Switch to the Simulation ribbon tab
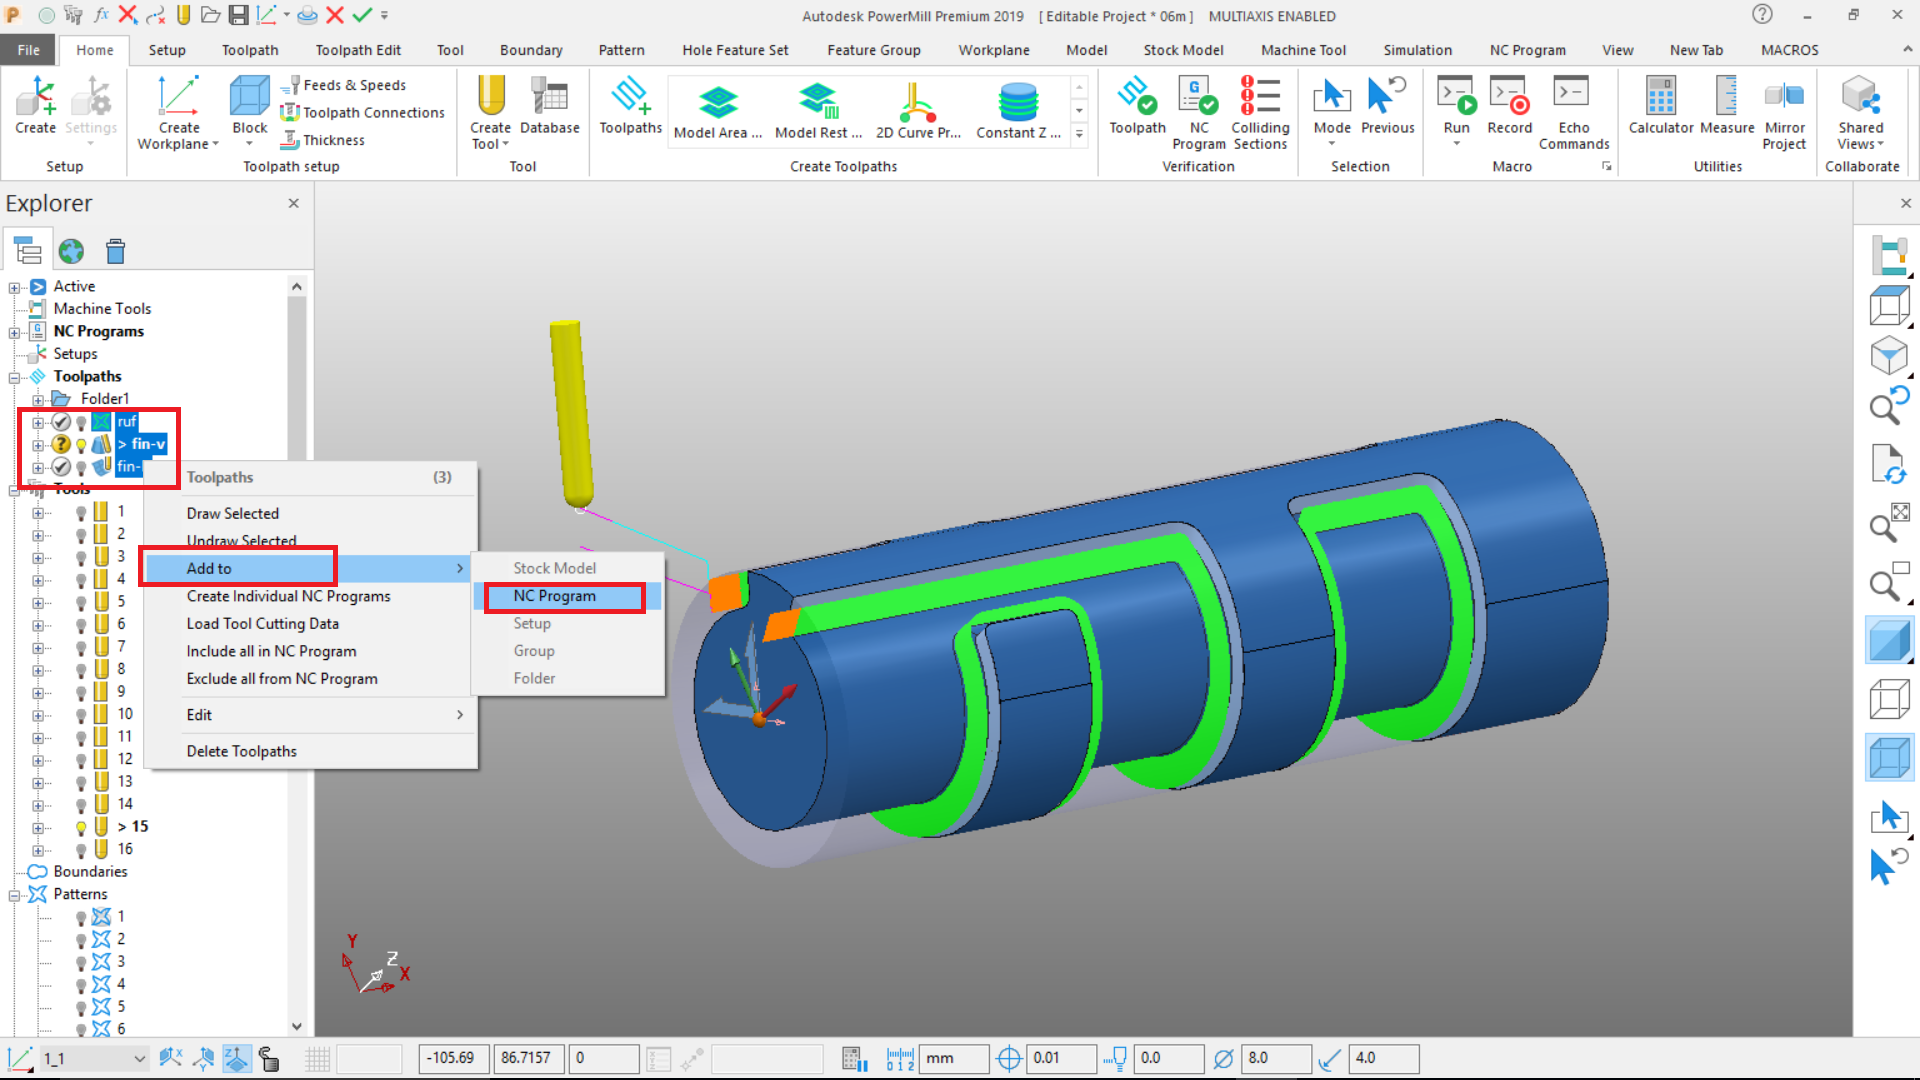The width and height of the screenshot is (1920, 1080). [1417, 49]
